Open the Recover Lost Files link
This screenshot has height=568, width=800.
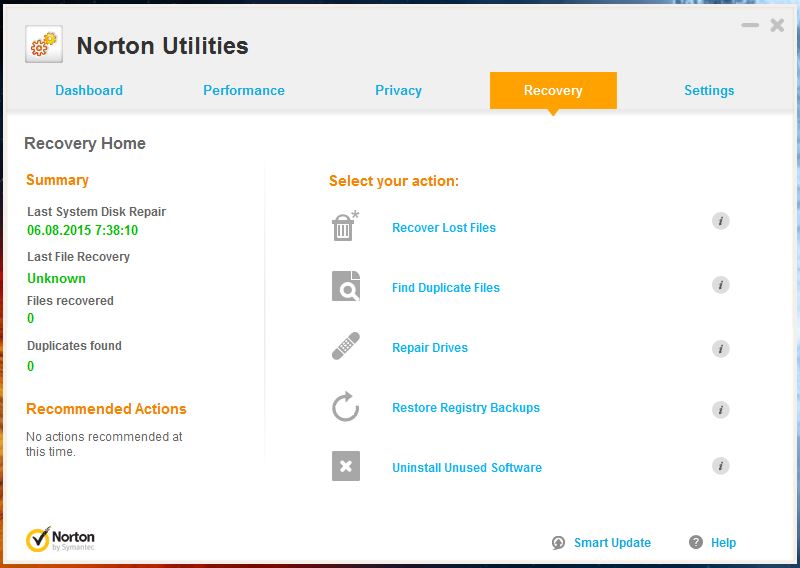click(x=444, y=228)
